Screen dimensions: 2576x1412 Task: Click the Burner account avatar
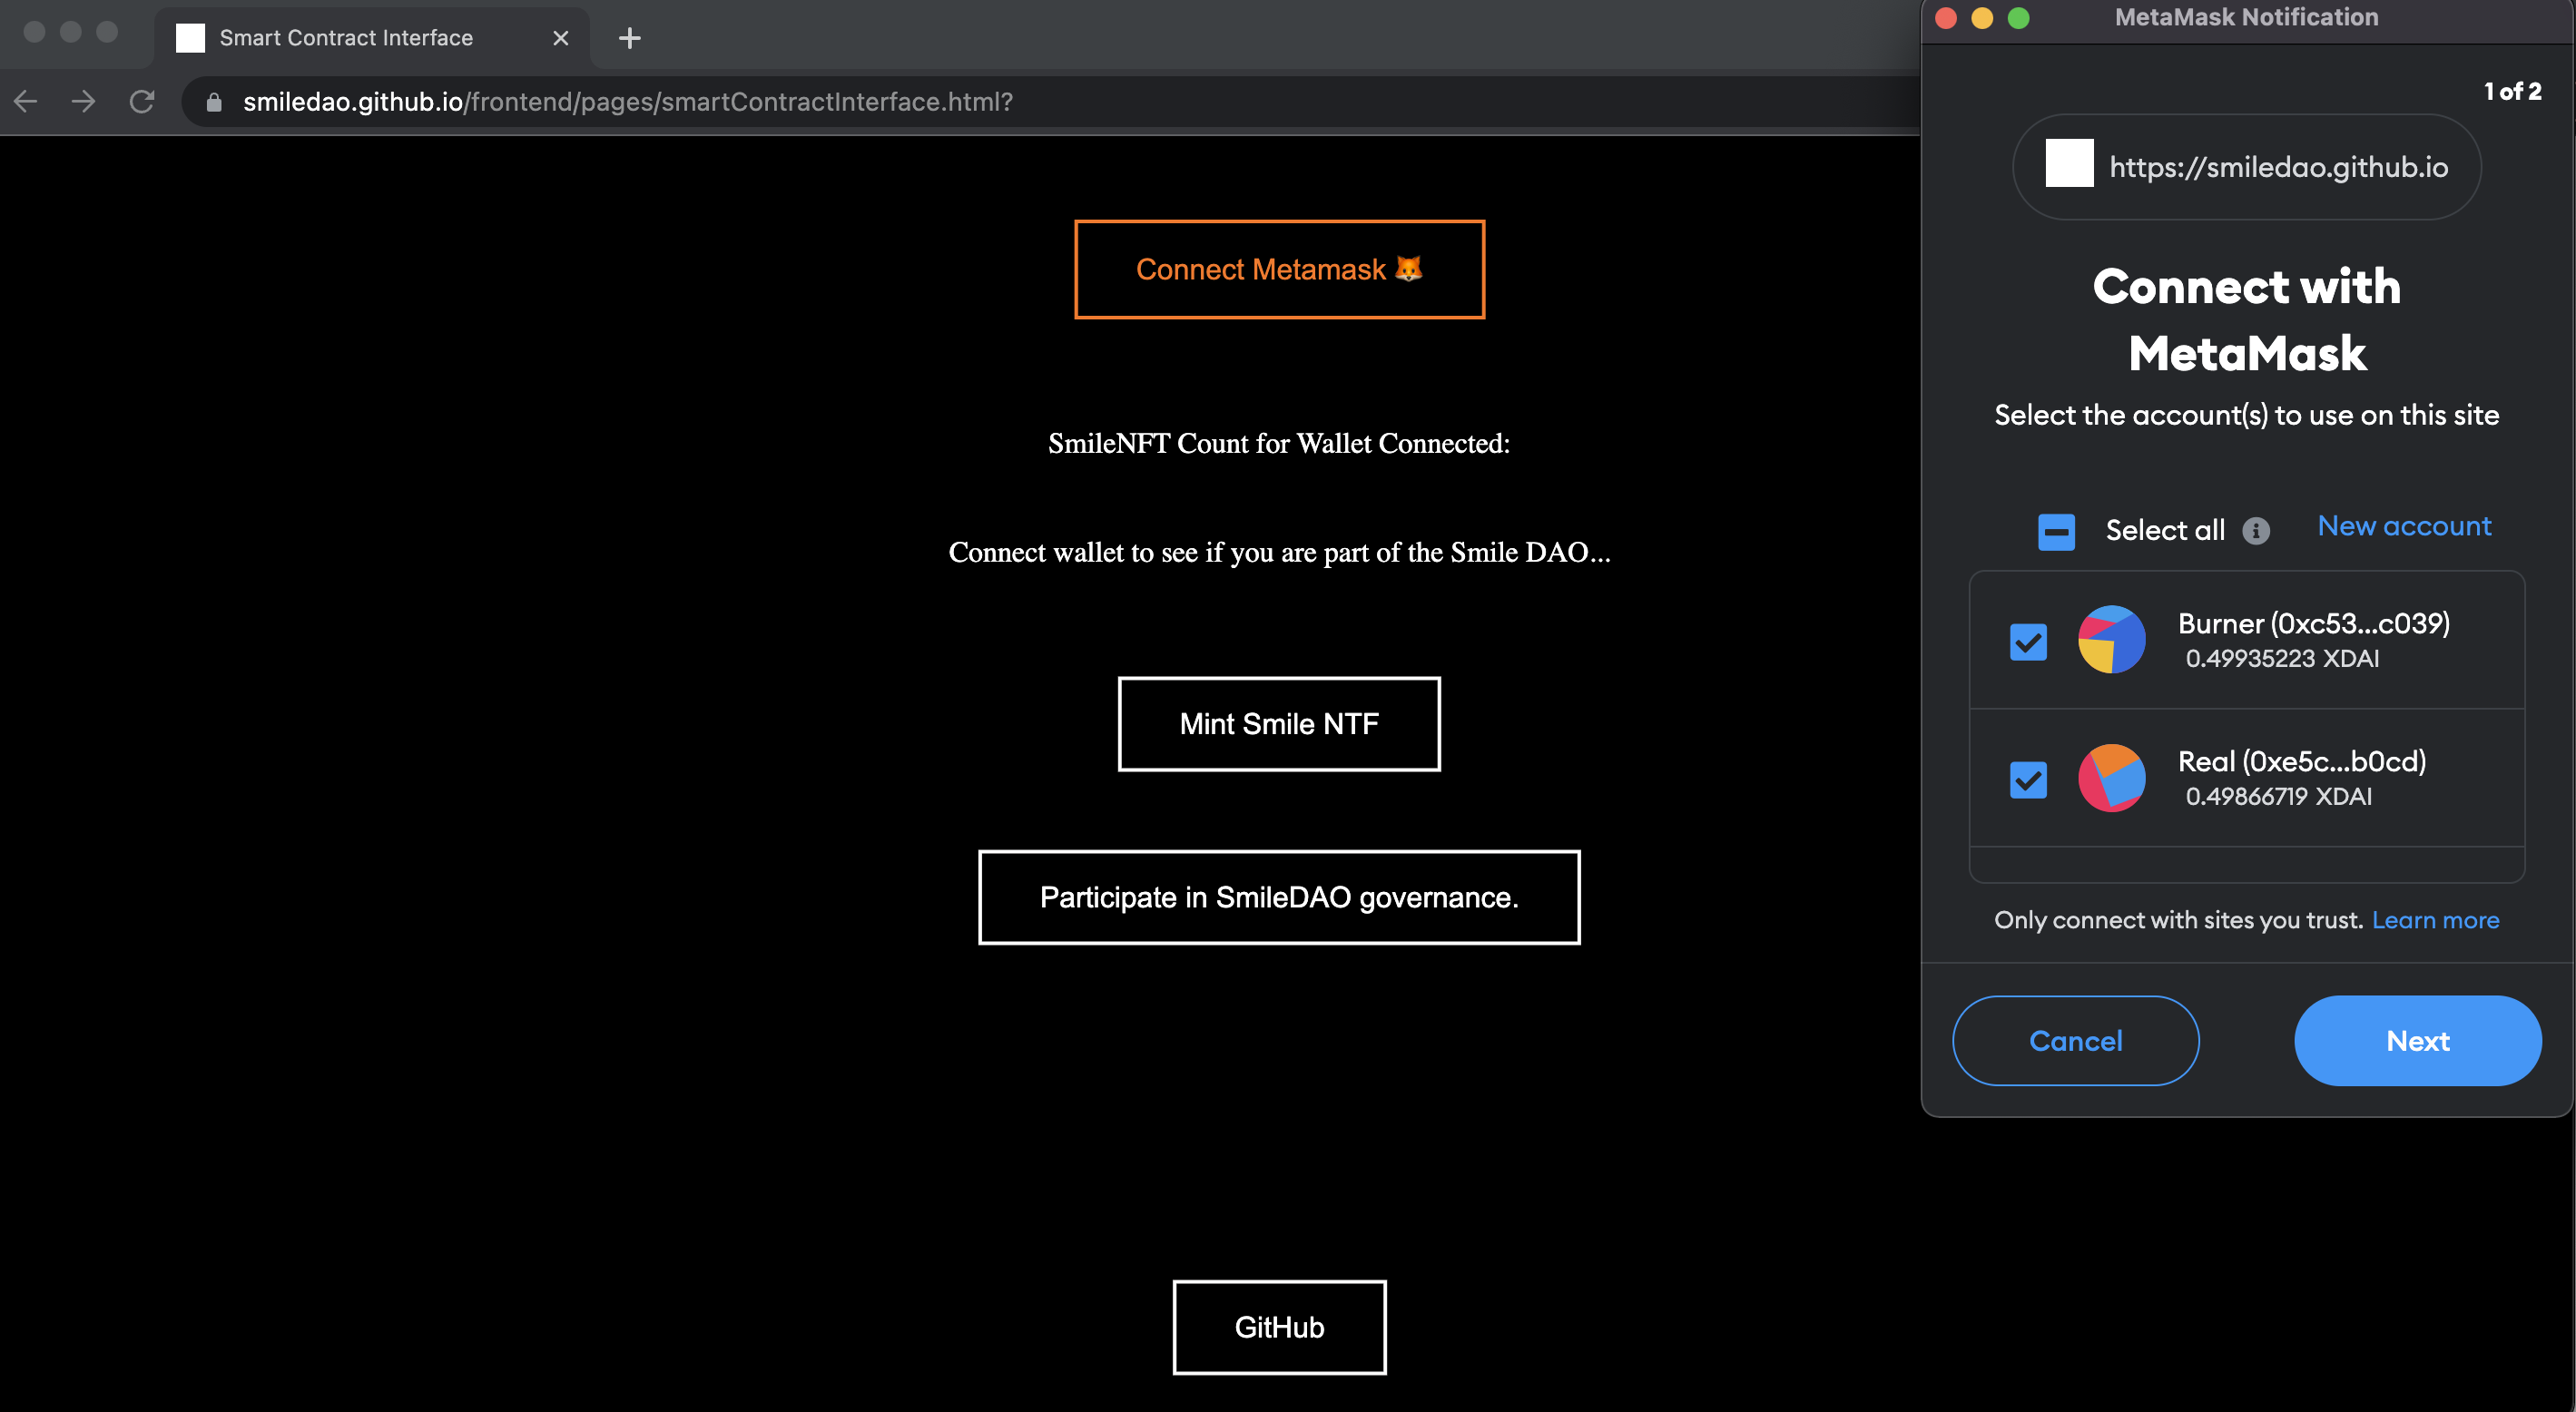[2112, 640]
